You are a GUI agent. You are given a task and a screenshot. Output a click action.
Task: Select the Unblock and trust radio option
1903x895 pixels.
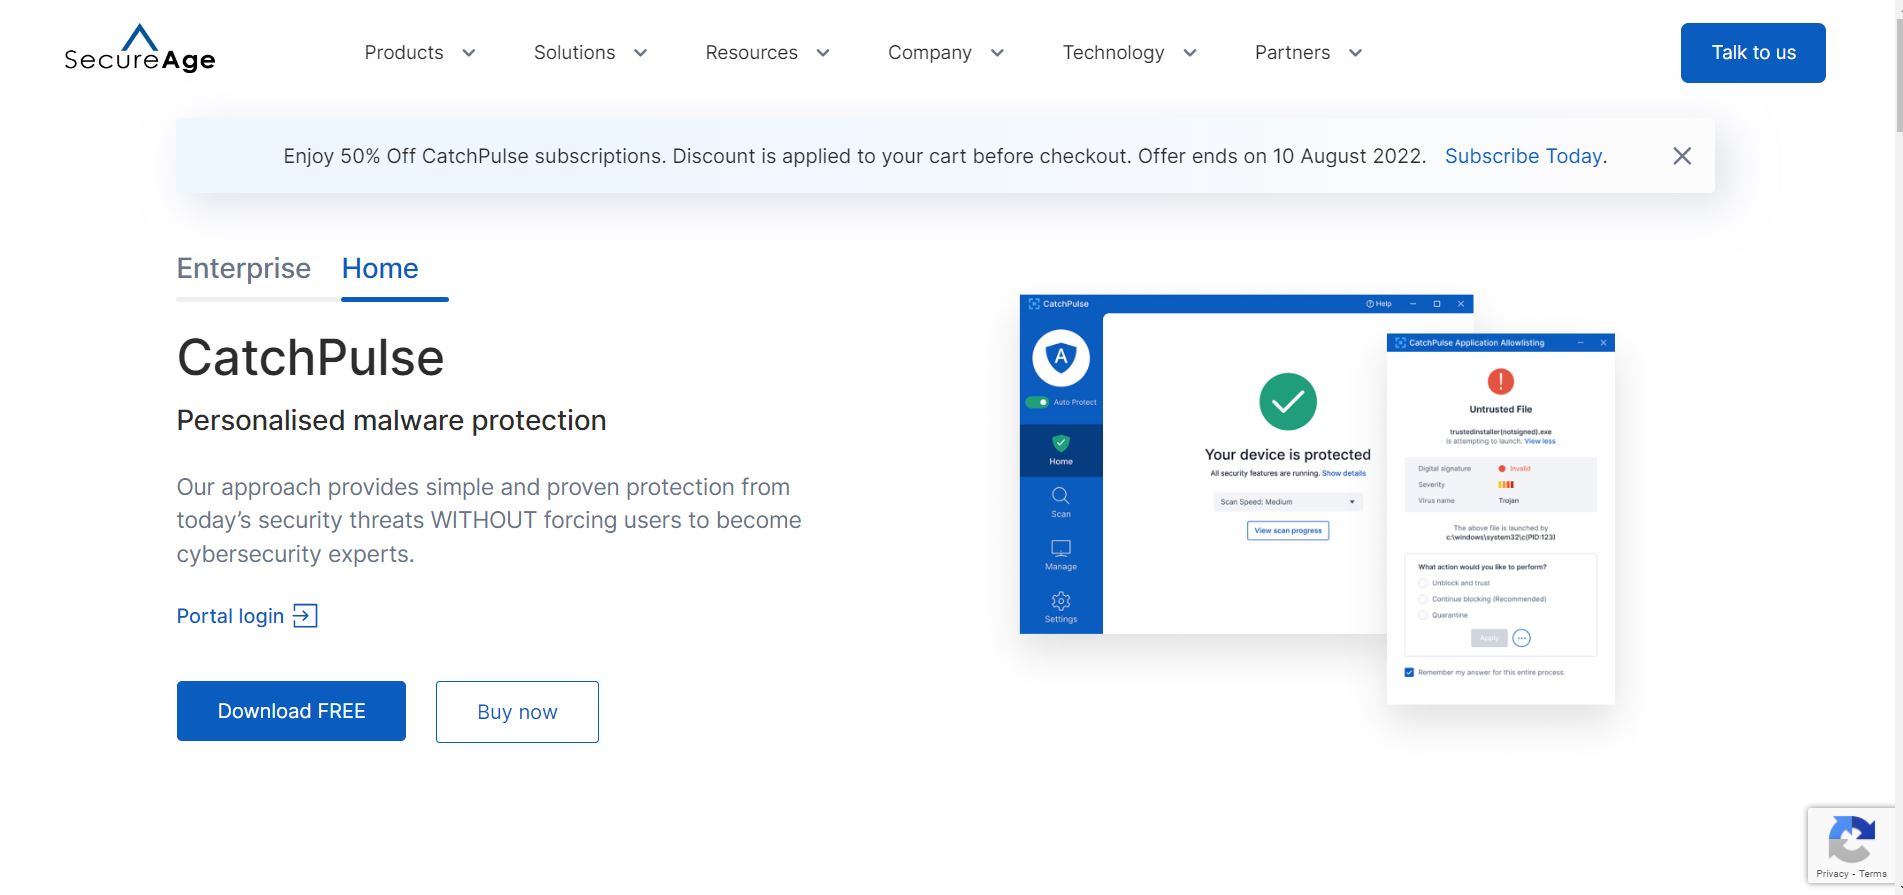(x=1423, y=583)
